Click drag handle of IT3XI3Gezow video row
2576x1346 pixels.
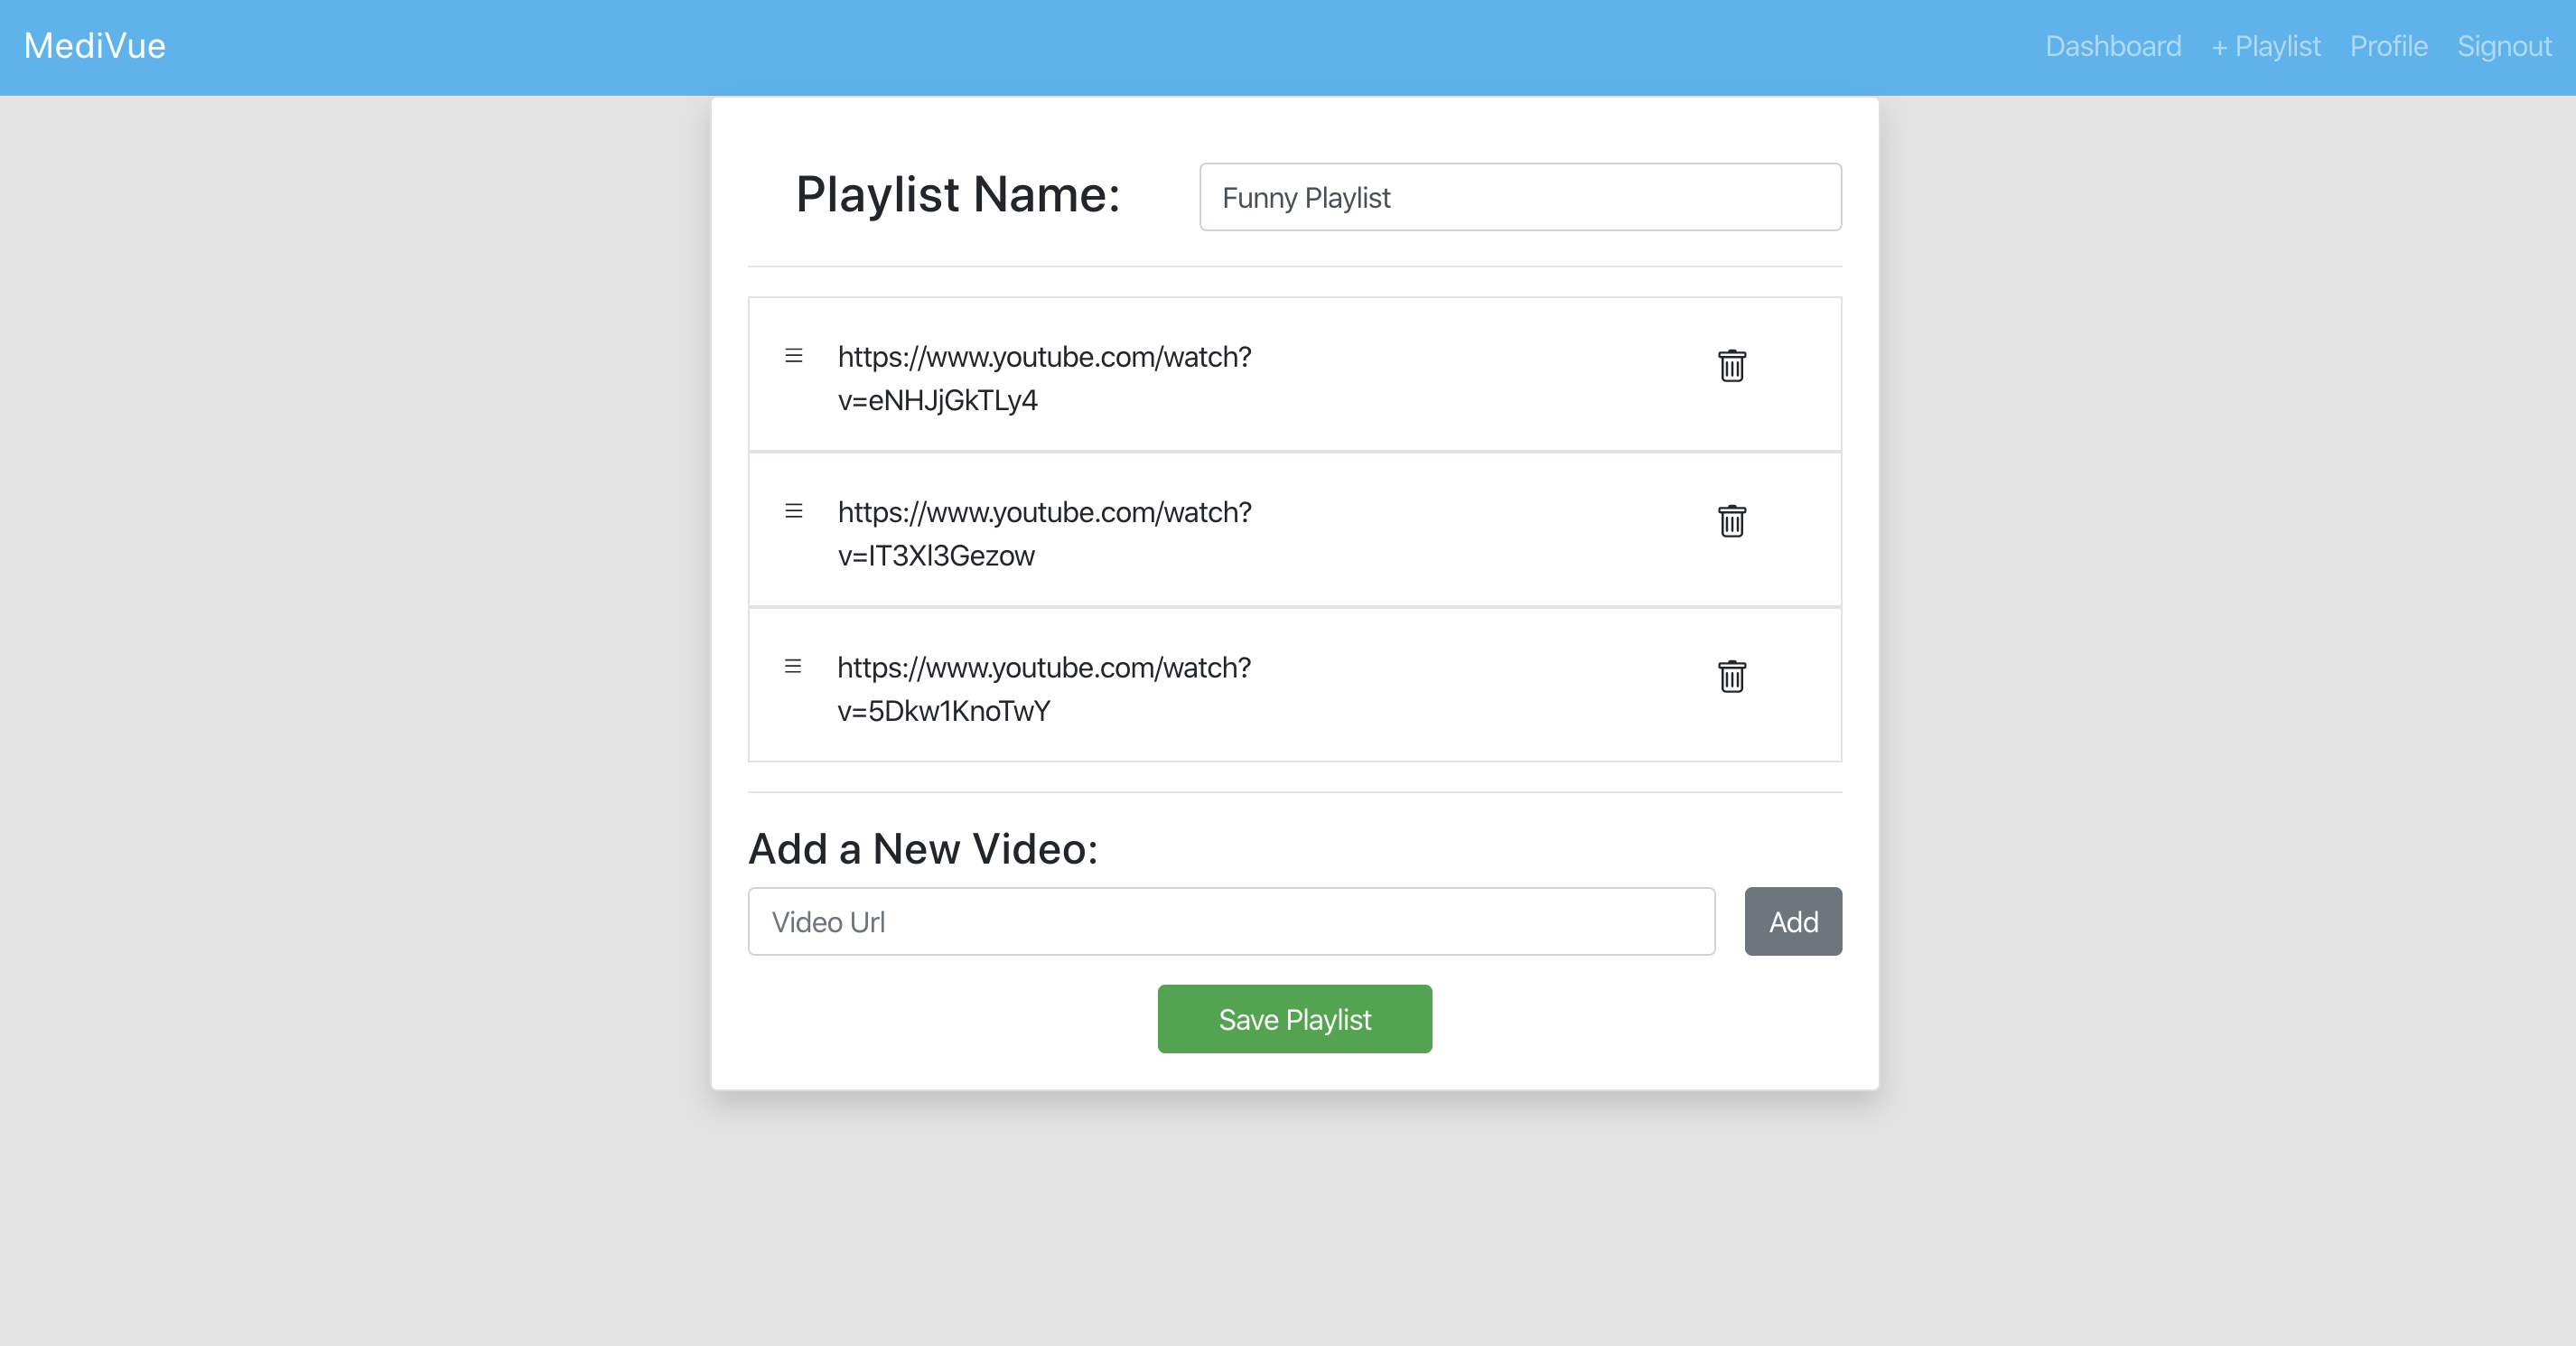pos(793,511)
